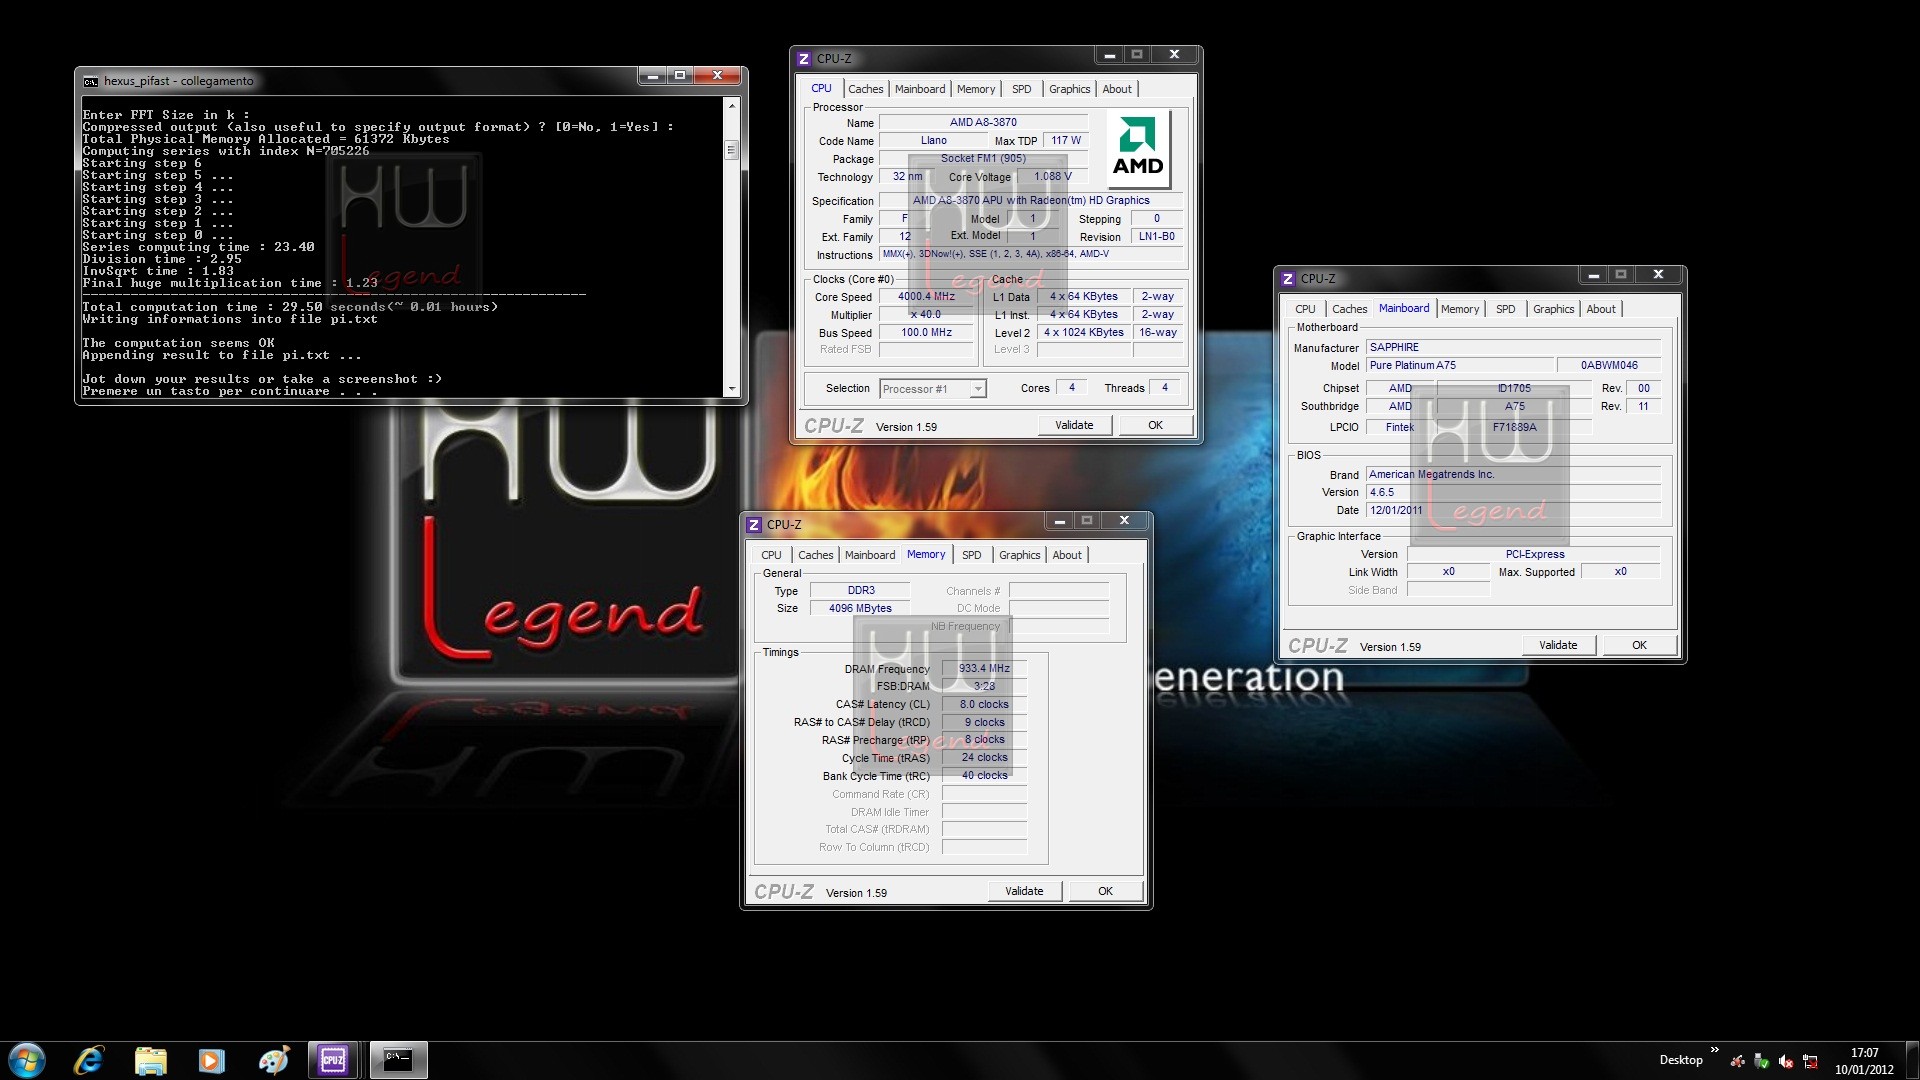Click Graphic Interface Version PCI-Express
Image resolution: width=1920 pixels, height=1080 pixels.
point(1534,555)
